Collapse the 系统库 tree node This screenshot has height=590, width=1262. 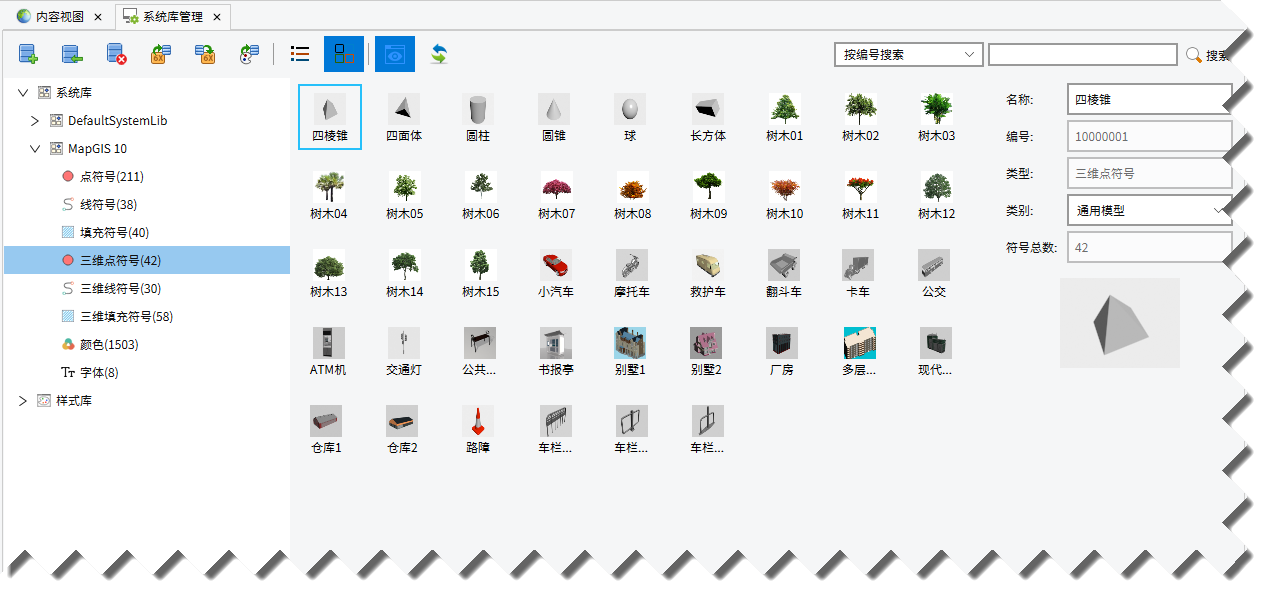point(23,92)
